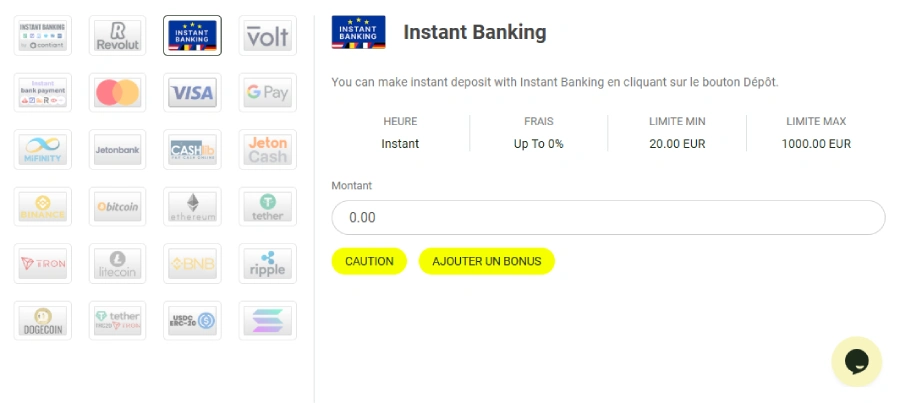Click the yellow CAUTION button
Image resolution: width=900 pixels, height=403 pixels.
(x=369, y=261)
